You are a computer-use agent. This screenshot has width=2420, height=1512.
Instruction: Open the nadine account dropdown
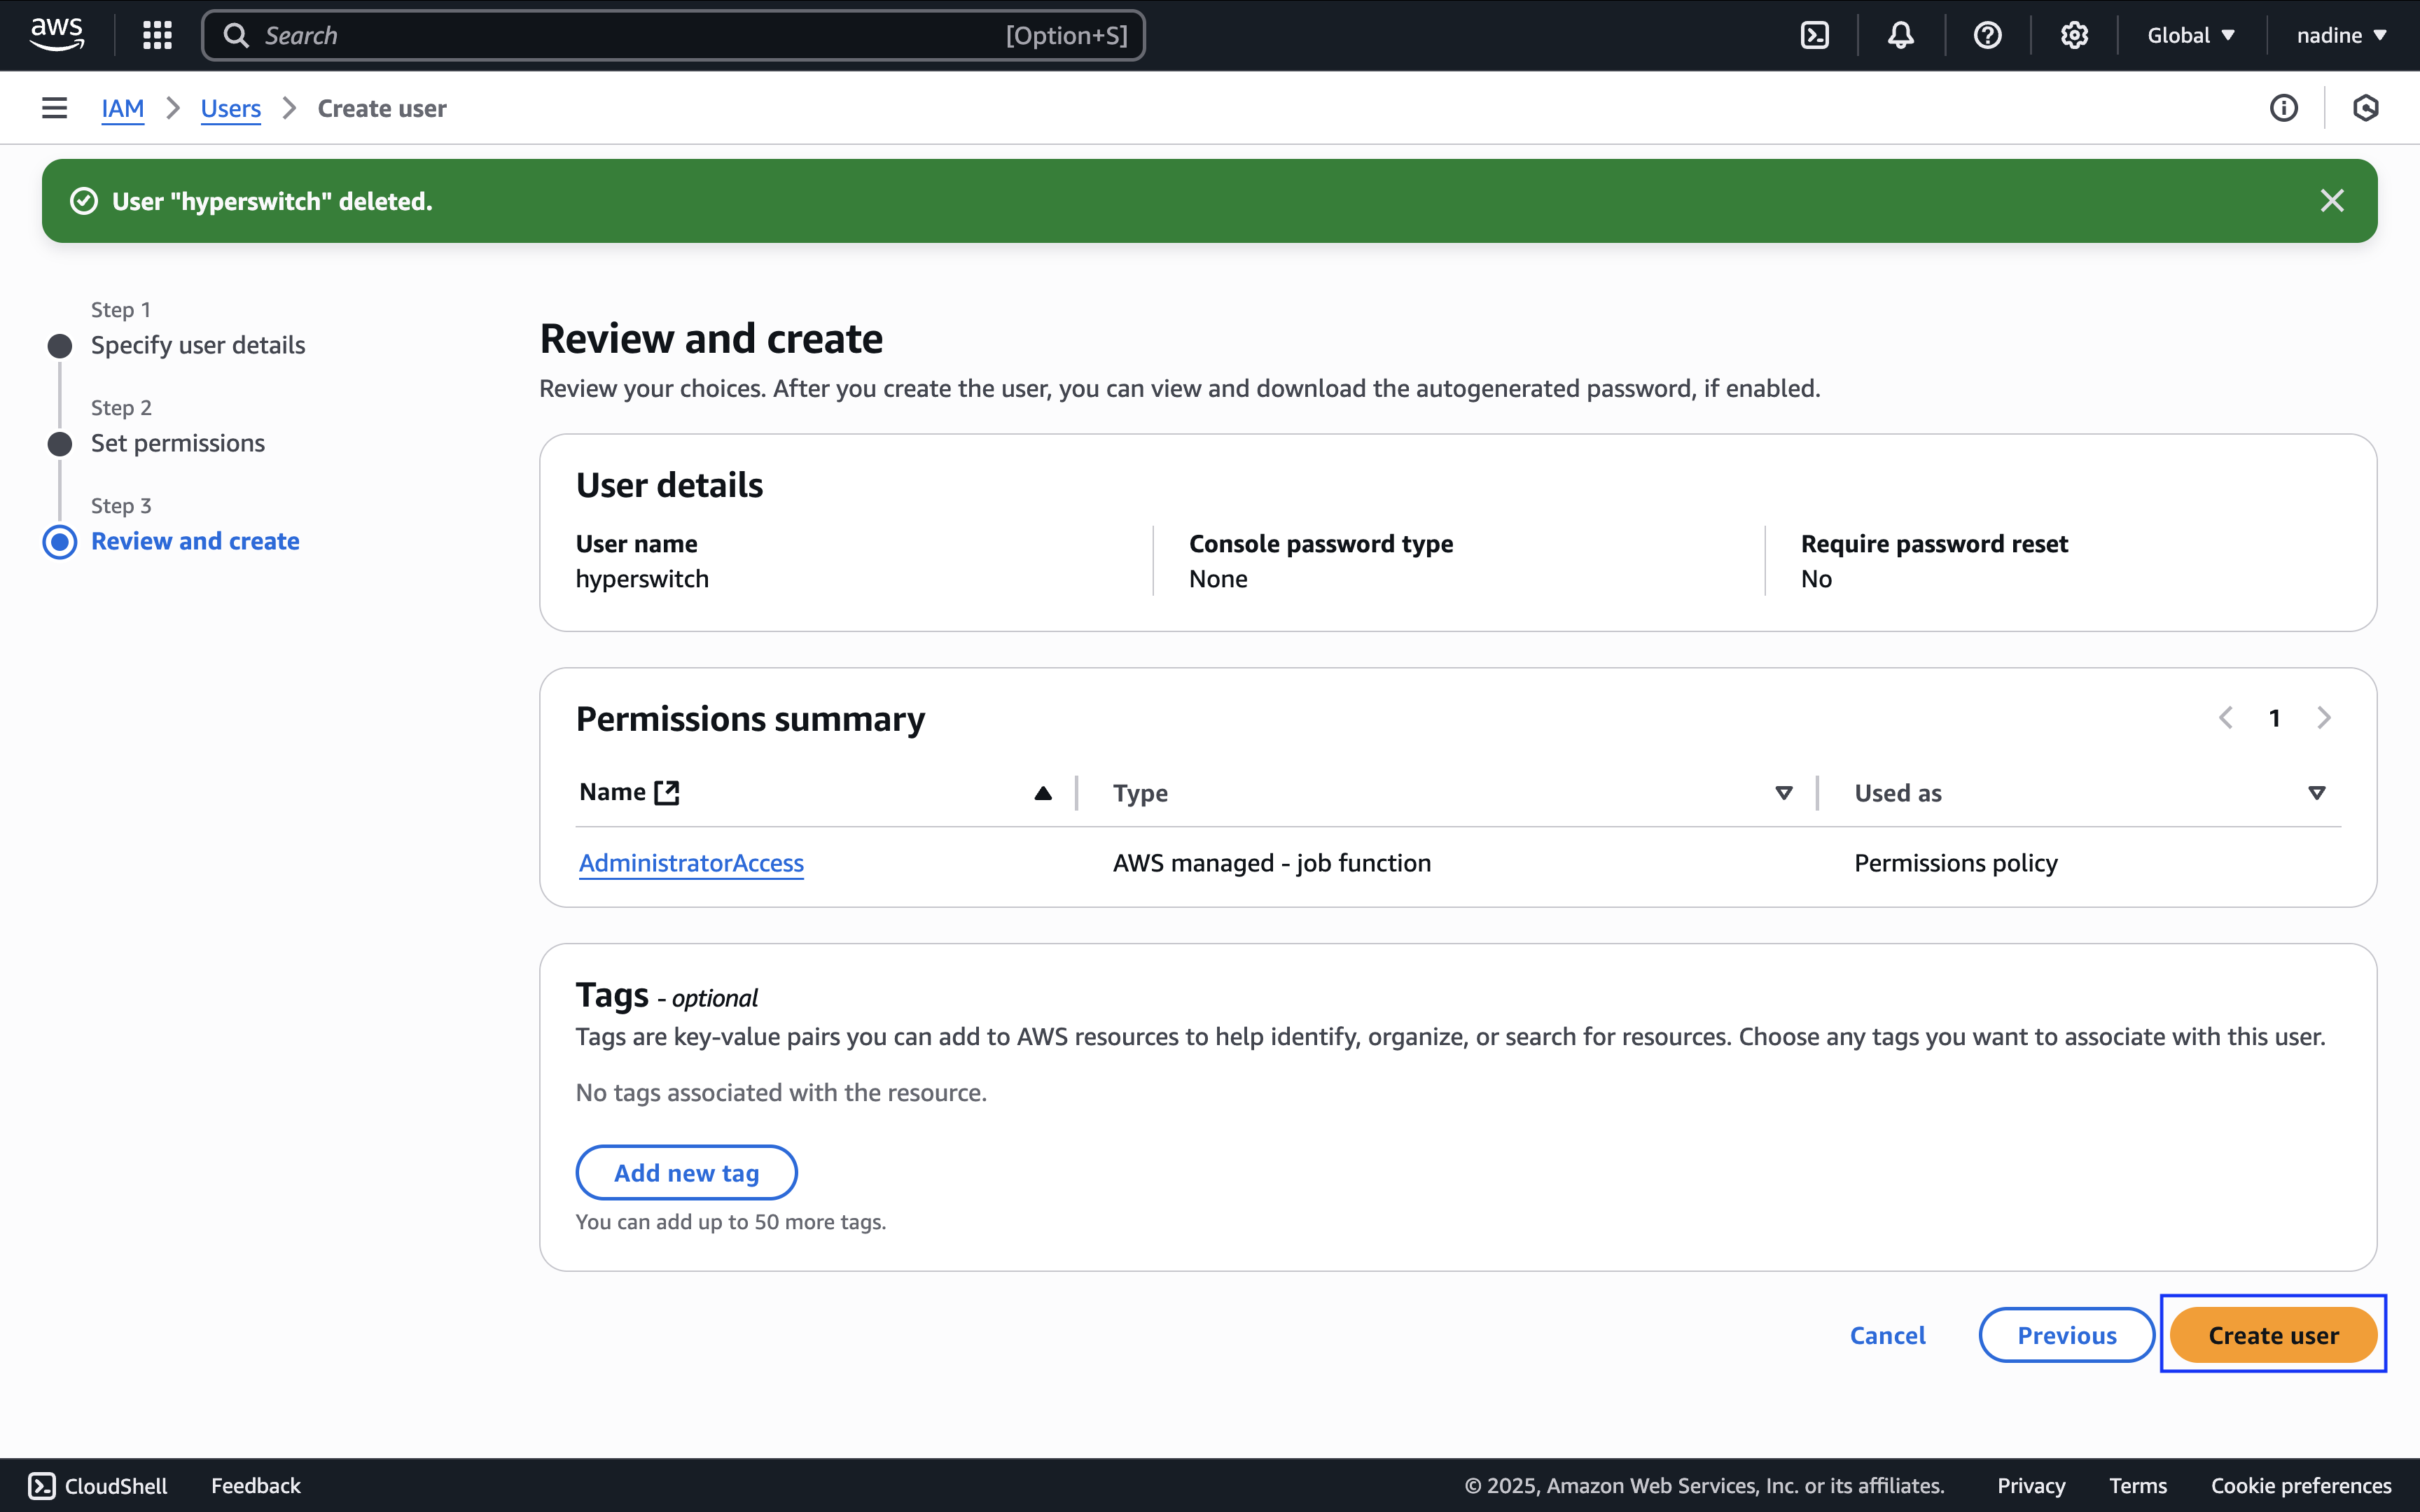click(2341, 35)
